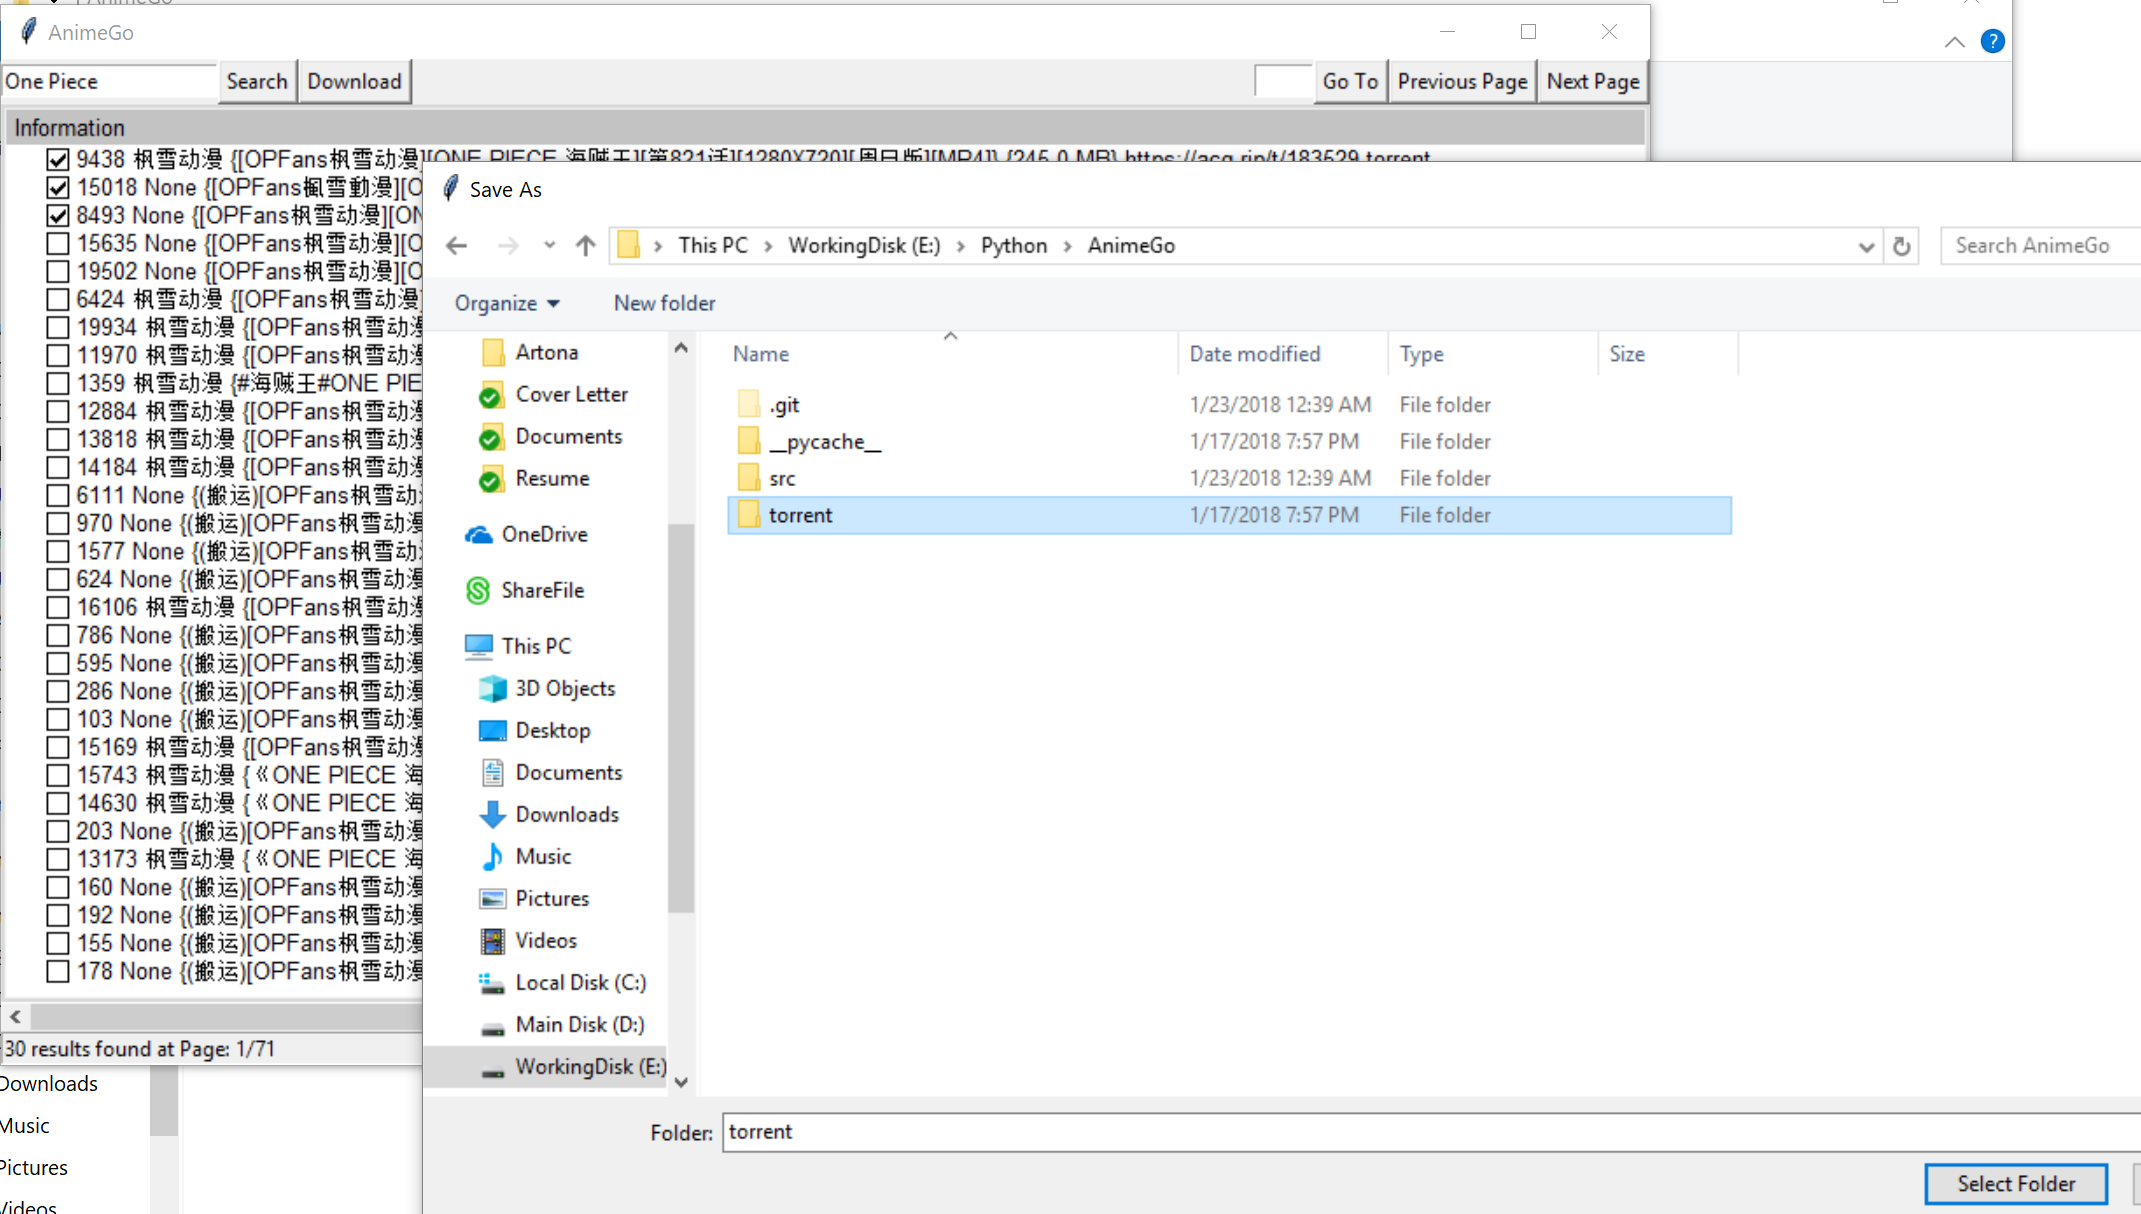
Task: Sort files by Date modified column
Action: click(x=1254, y=355)
